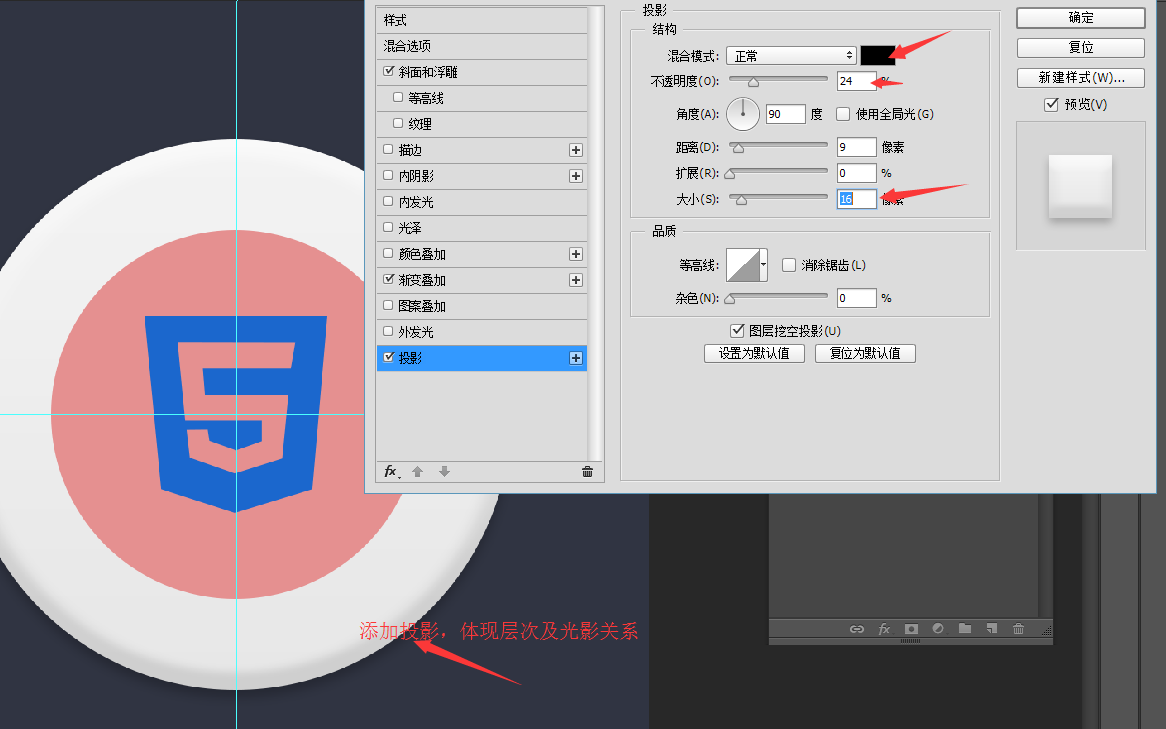Create a new layer from the Layers panel
Screen dimensions: 1166x729
pos(991,629)
